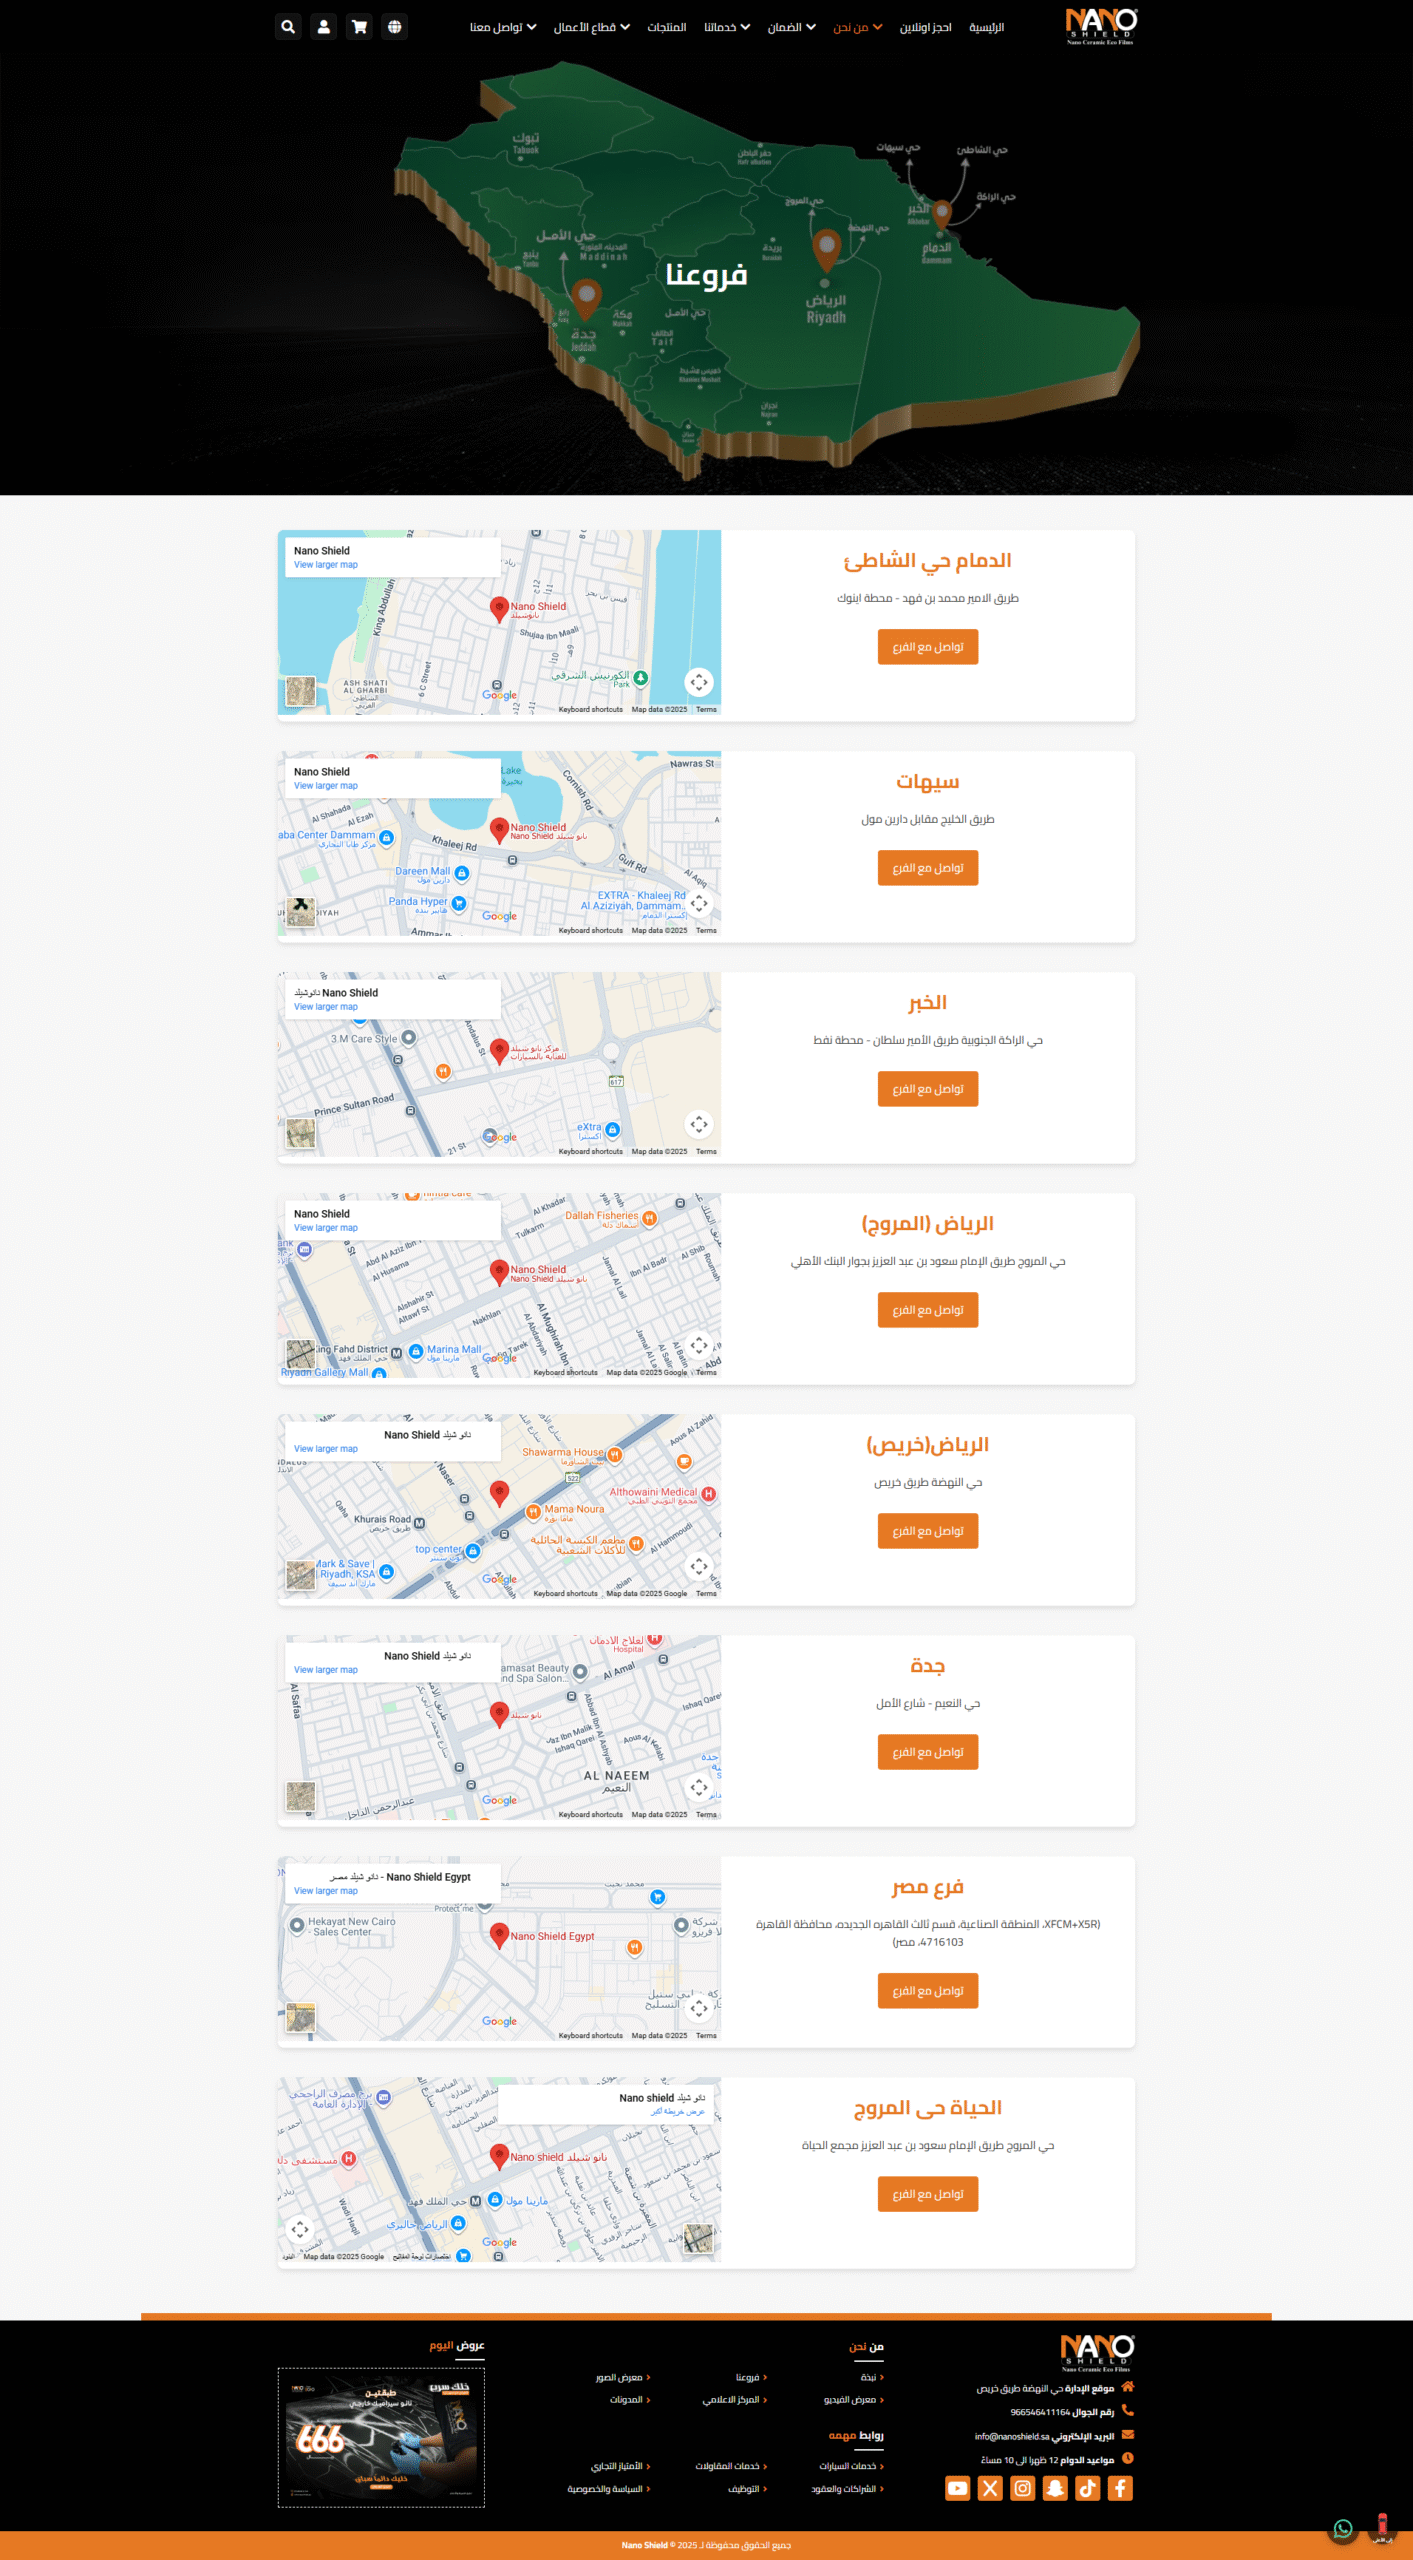
Task: Open map camera controls on the الخبر map
Action: pyautogui.click(x=699, y=1124)
